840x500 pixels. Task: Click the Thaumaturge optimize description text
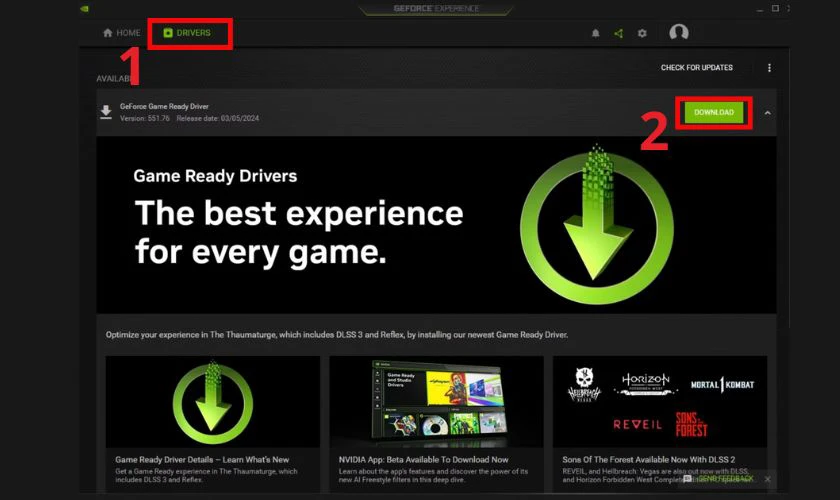pyautogui.click(x=336, y=335)
